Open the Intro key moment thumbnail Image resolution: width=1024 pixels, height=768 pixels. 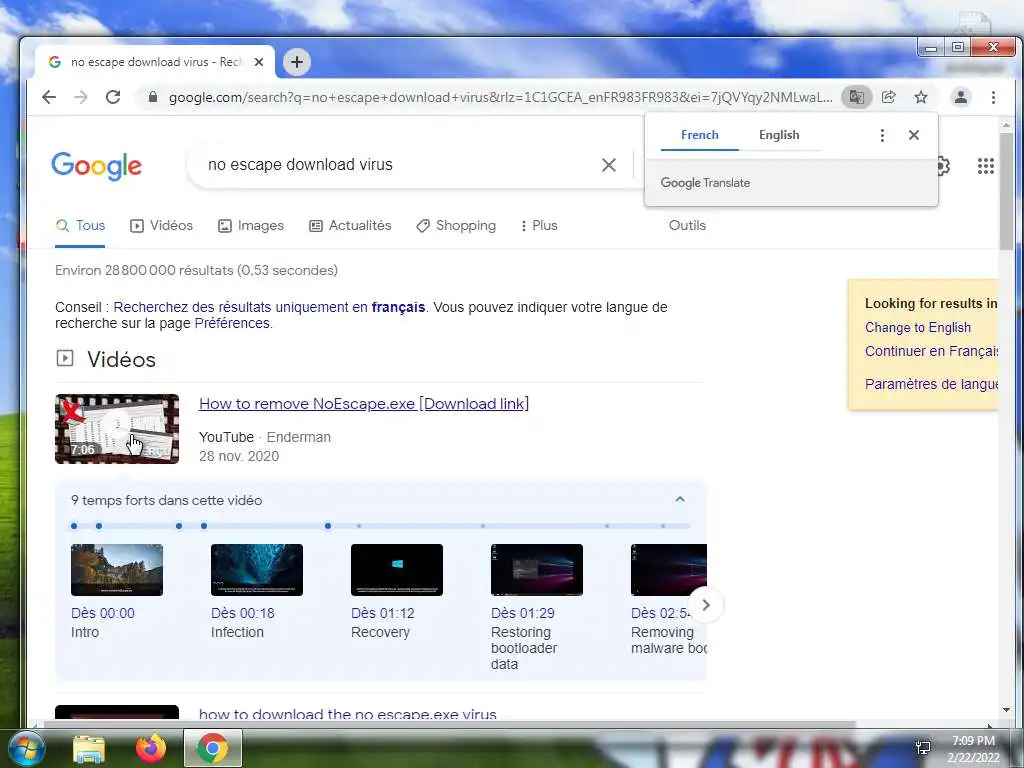point(117,569)
